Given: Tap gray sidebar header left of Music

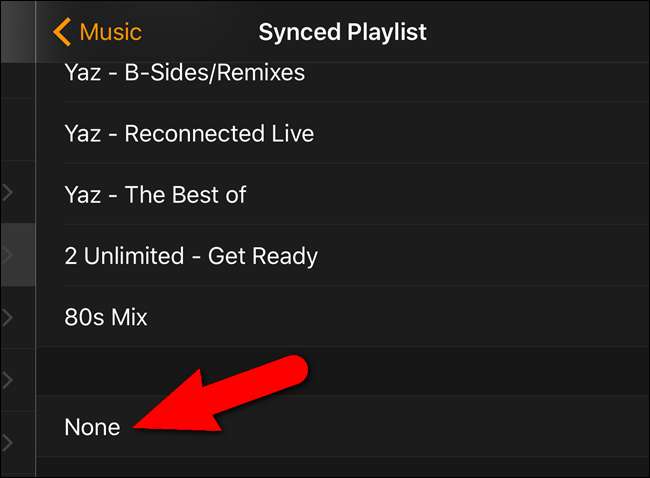Looking at the screenshot, I should 18,32.
